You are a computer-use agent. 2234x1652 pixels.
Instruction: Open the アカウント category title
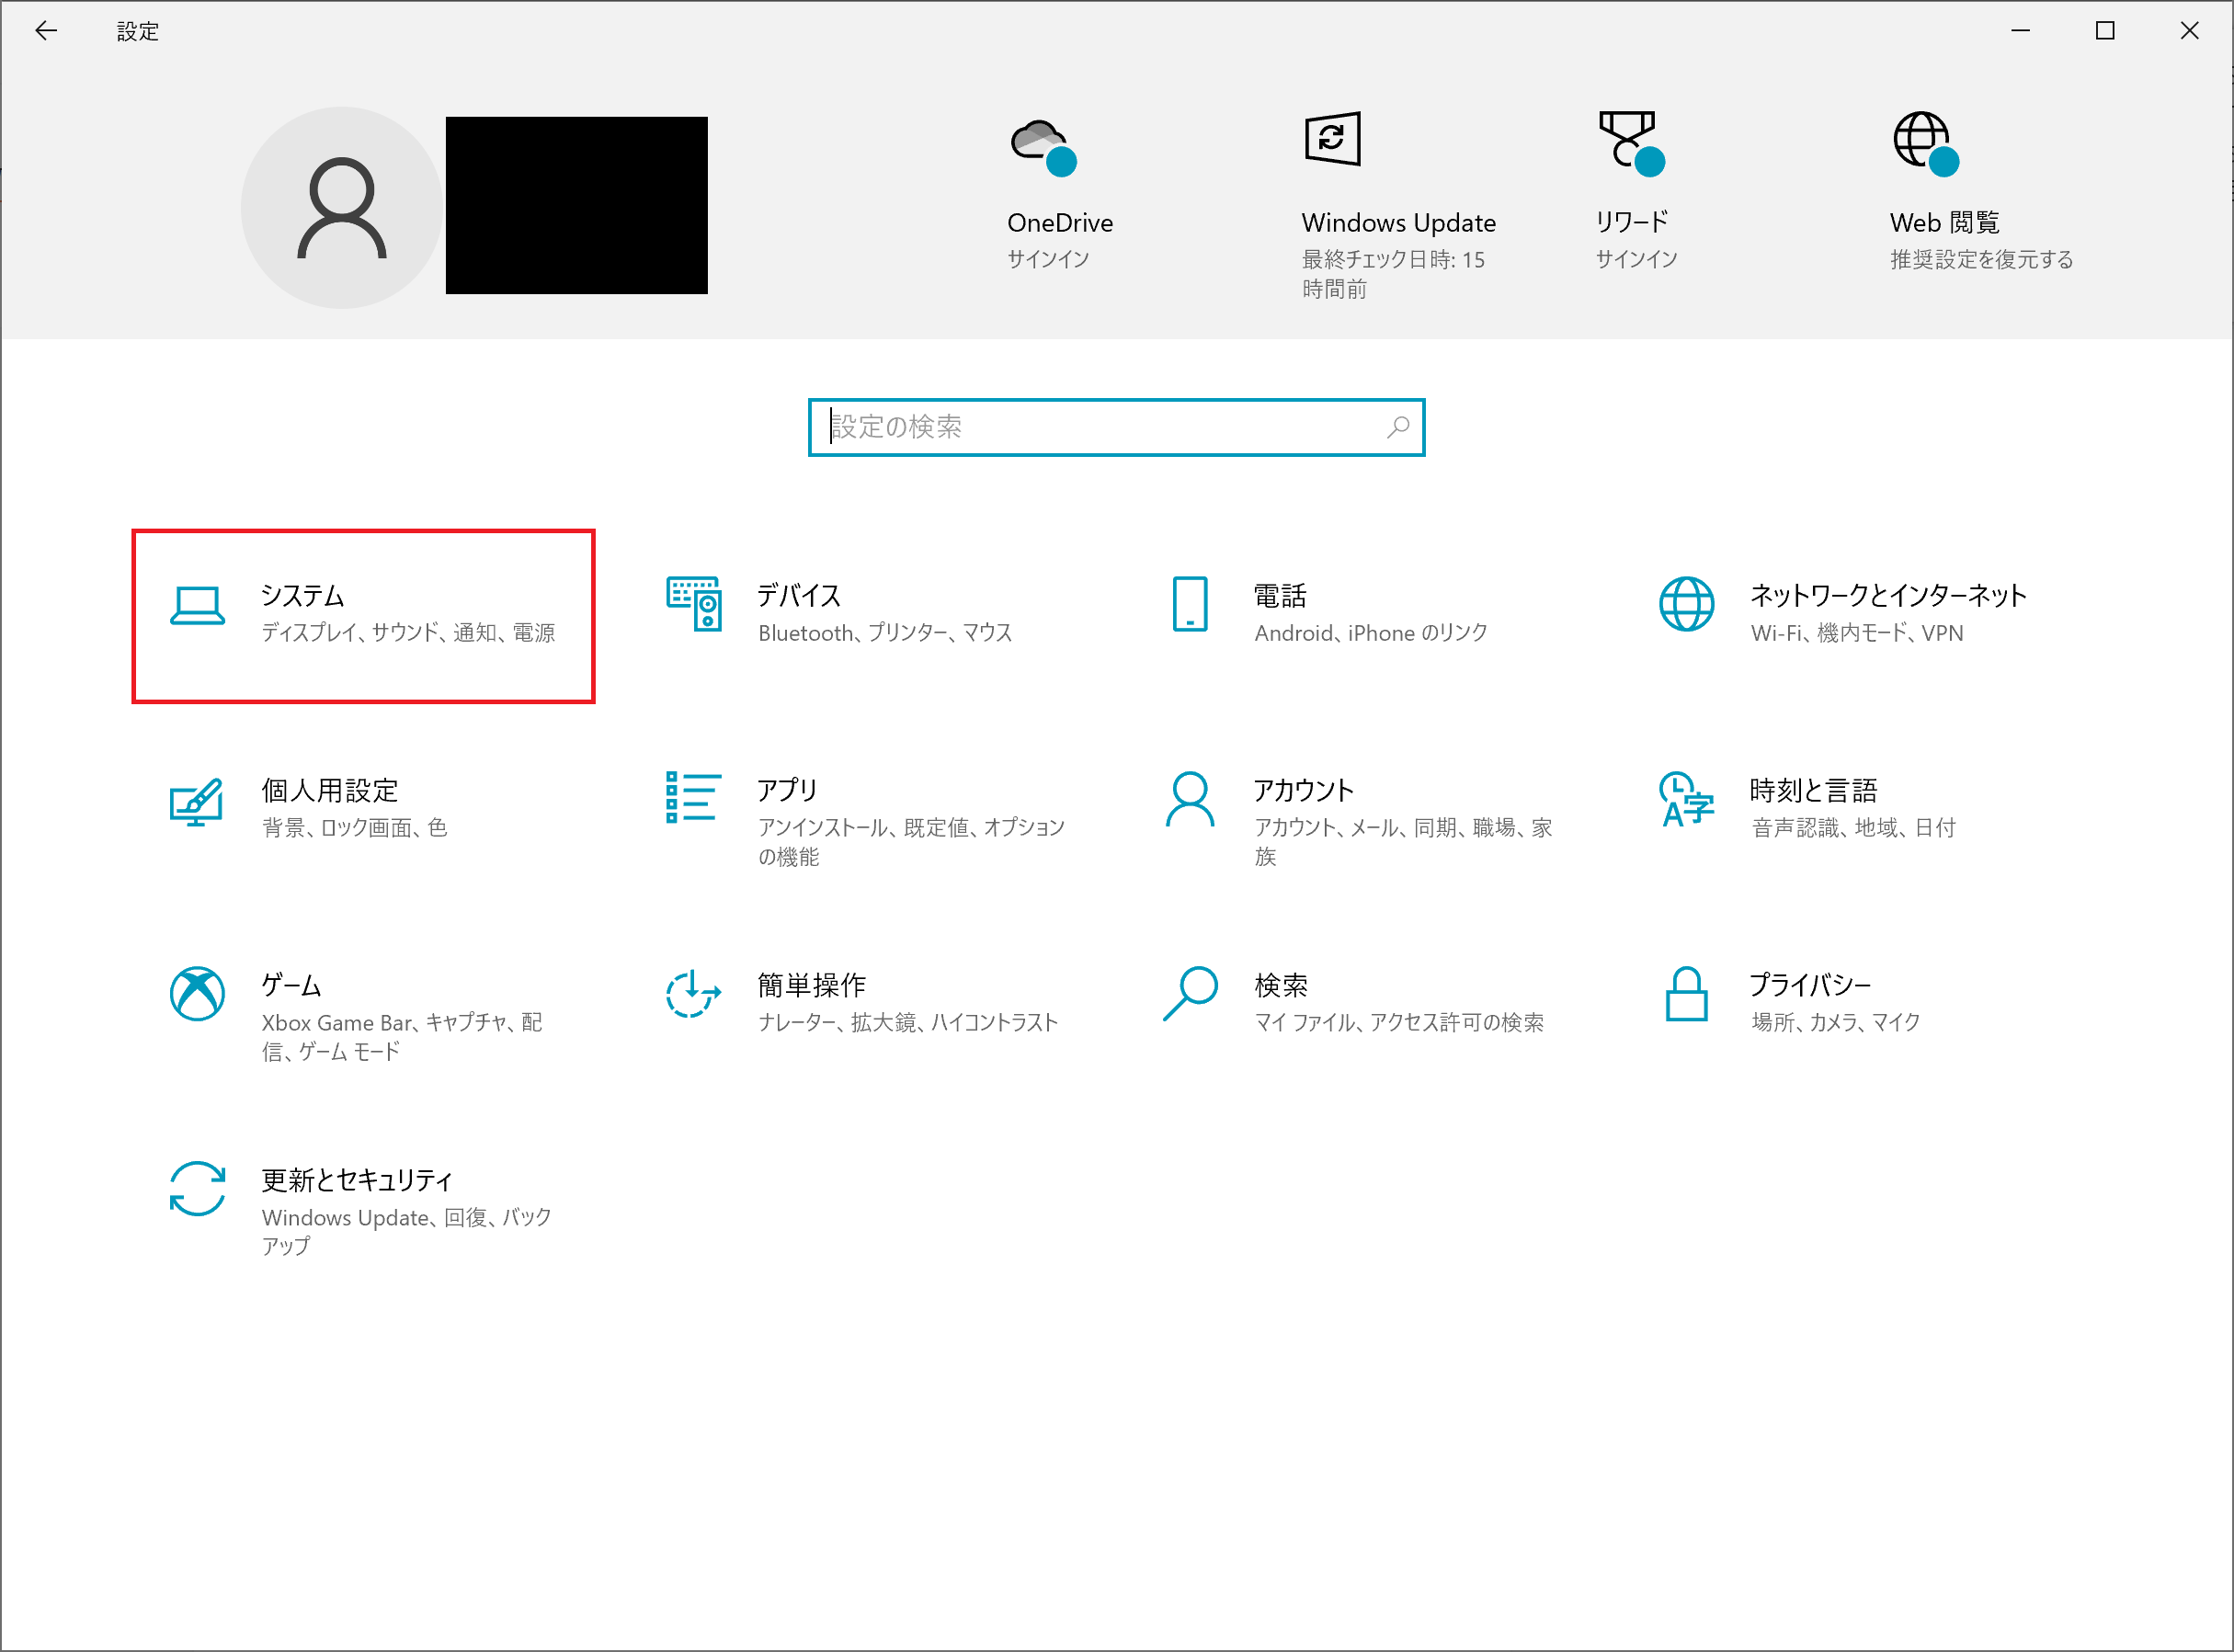1304,791
